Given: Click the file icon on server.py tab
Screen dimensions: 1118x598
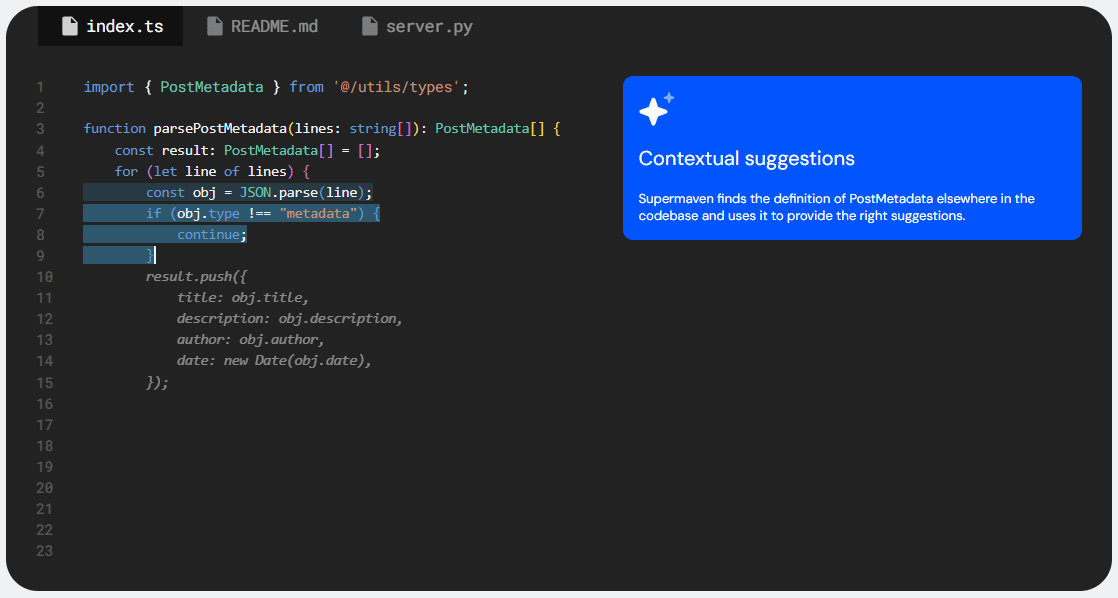Looking at the screenshot, I should (x=369, y=26).
